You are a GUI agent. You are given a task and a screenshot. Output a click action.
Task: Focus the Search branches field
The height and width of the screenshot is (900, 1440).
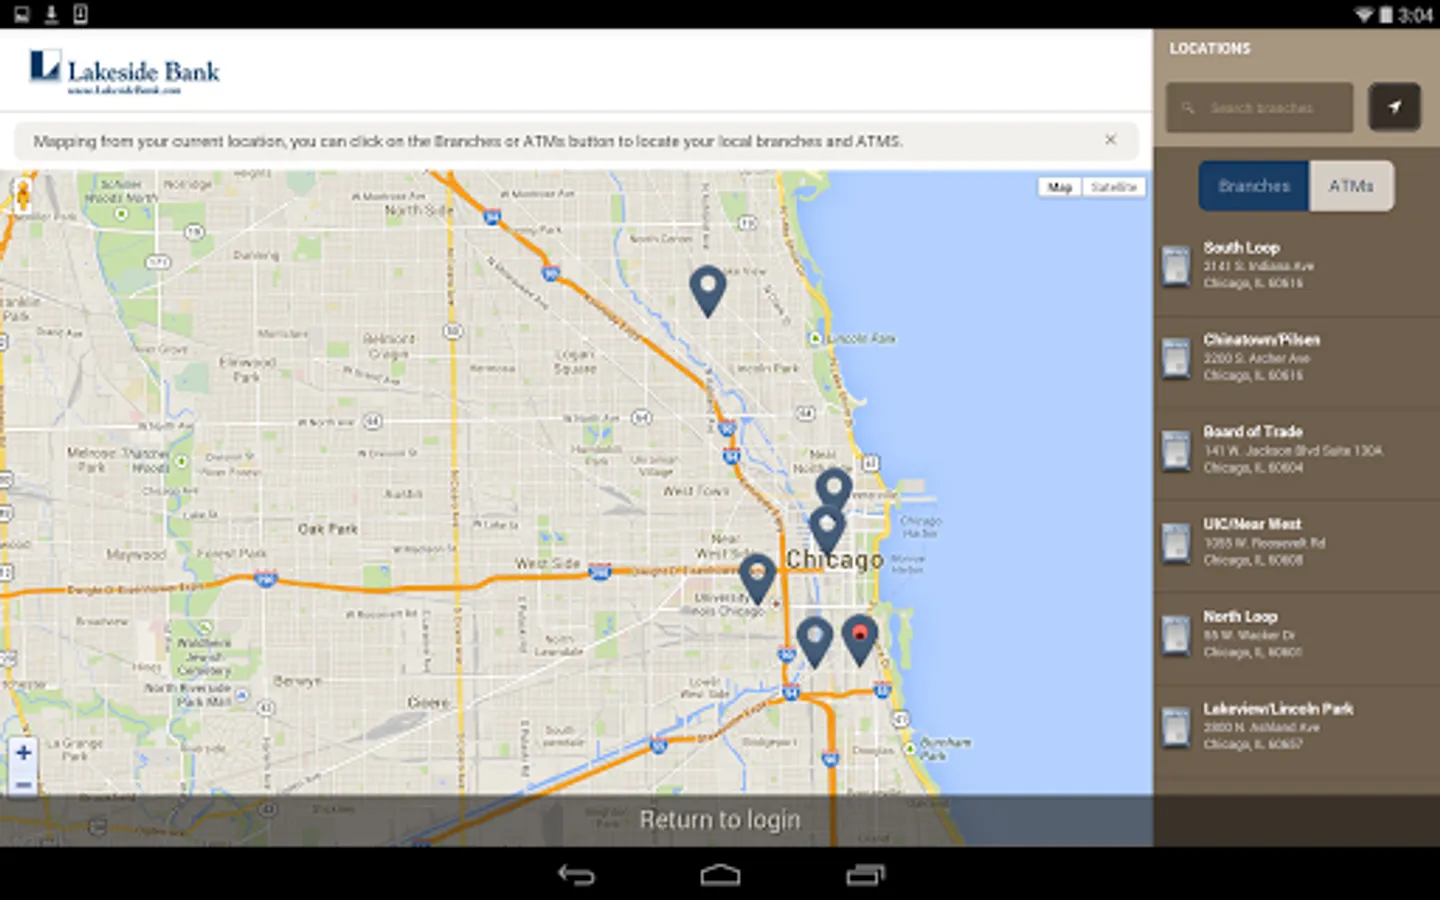pyautogui.click(x=1260, y=107)
